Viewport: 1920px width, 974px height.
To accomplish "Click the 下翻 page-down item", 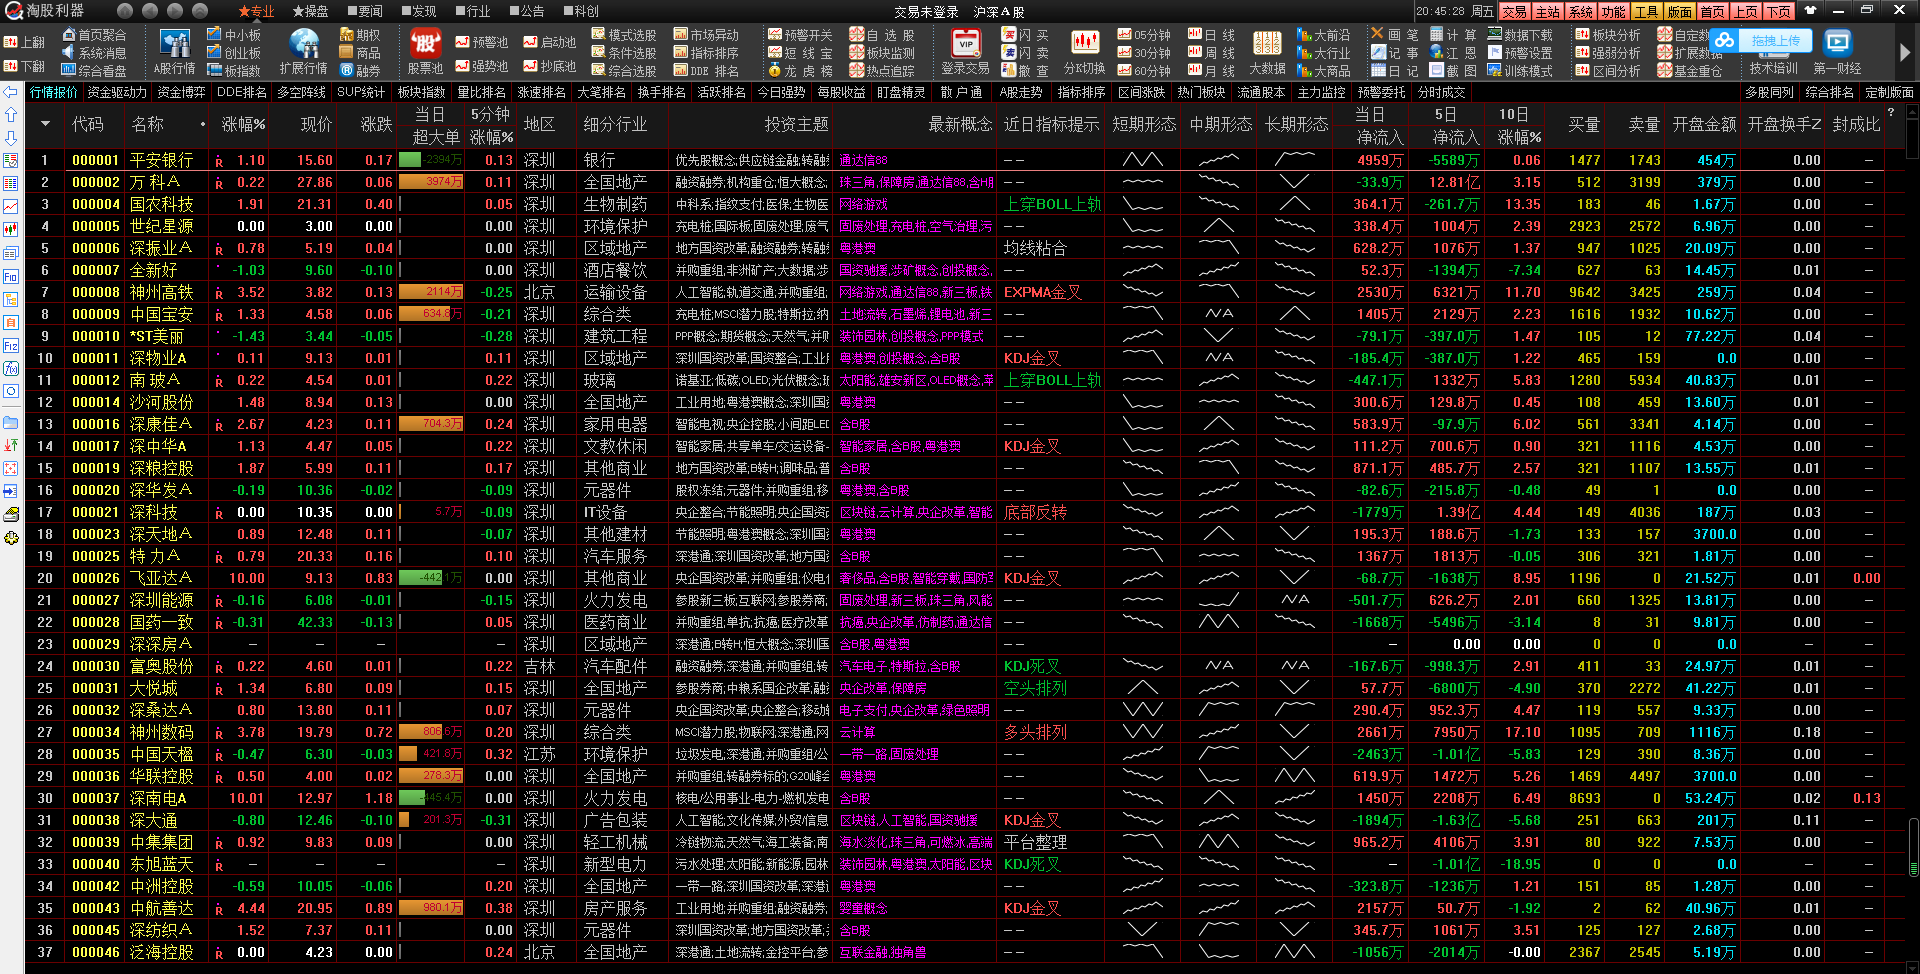I will pos(25,67).
